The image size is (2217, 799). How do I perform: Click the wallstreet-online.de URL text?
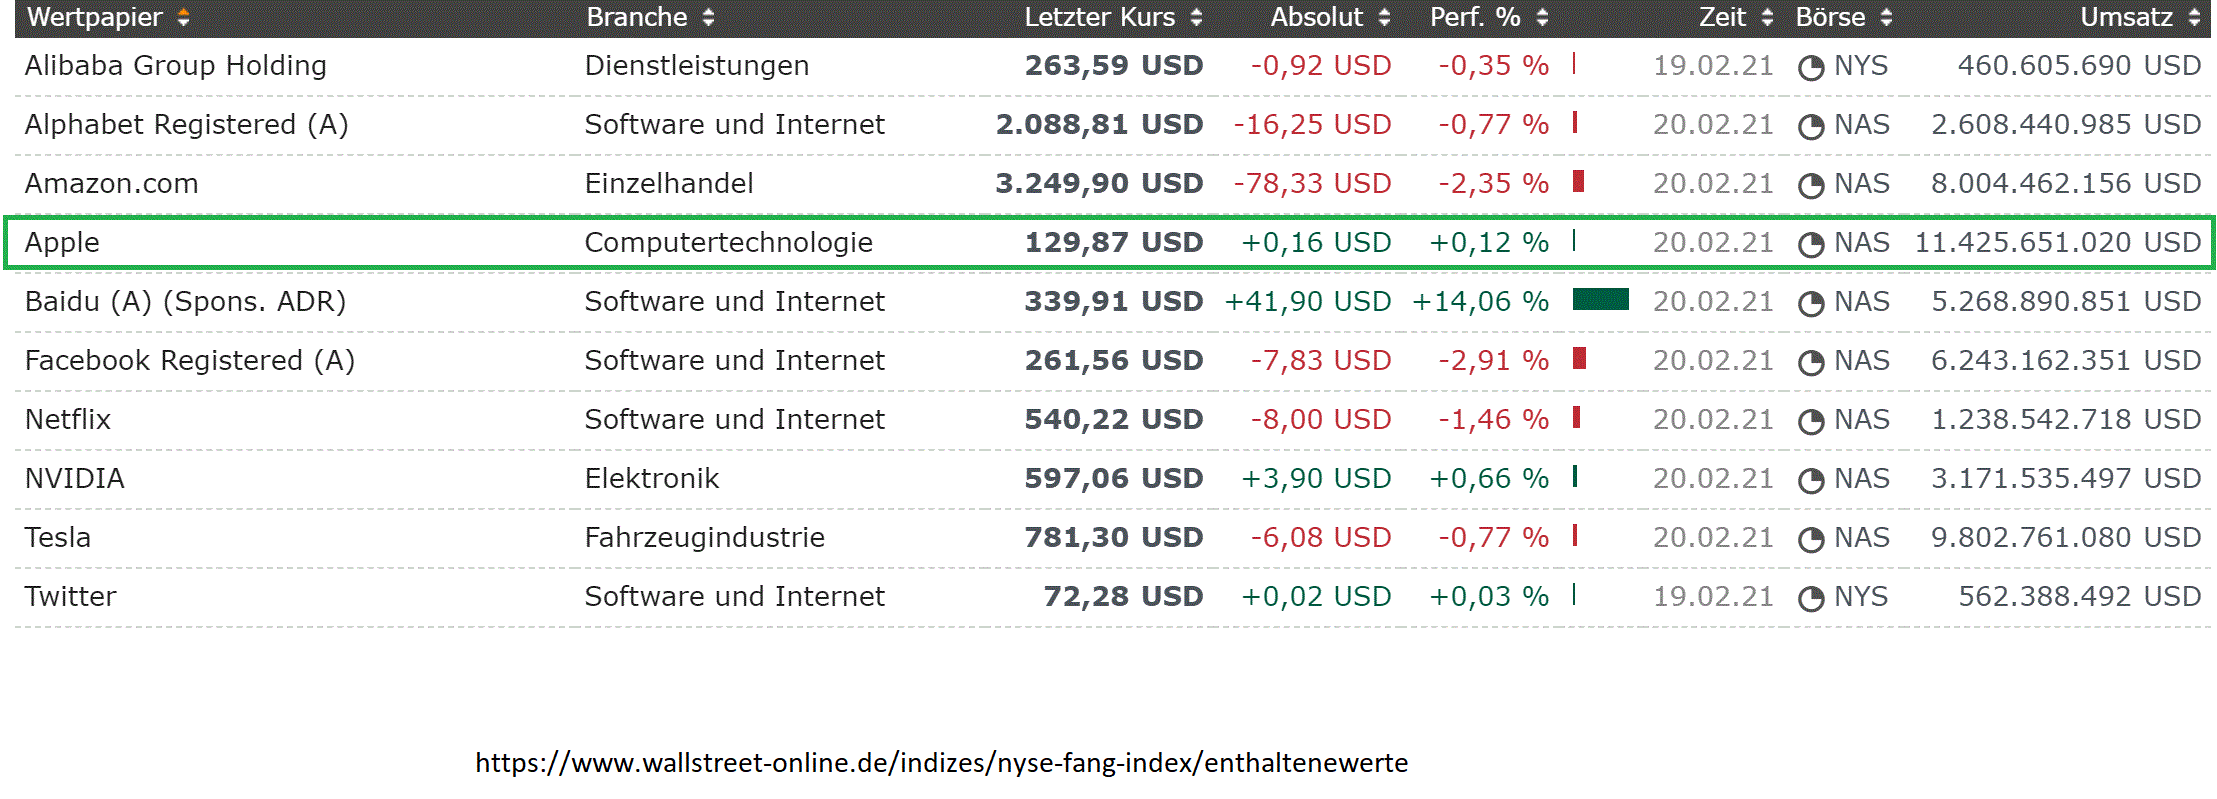pos(941,763)
